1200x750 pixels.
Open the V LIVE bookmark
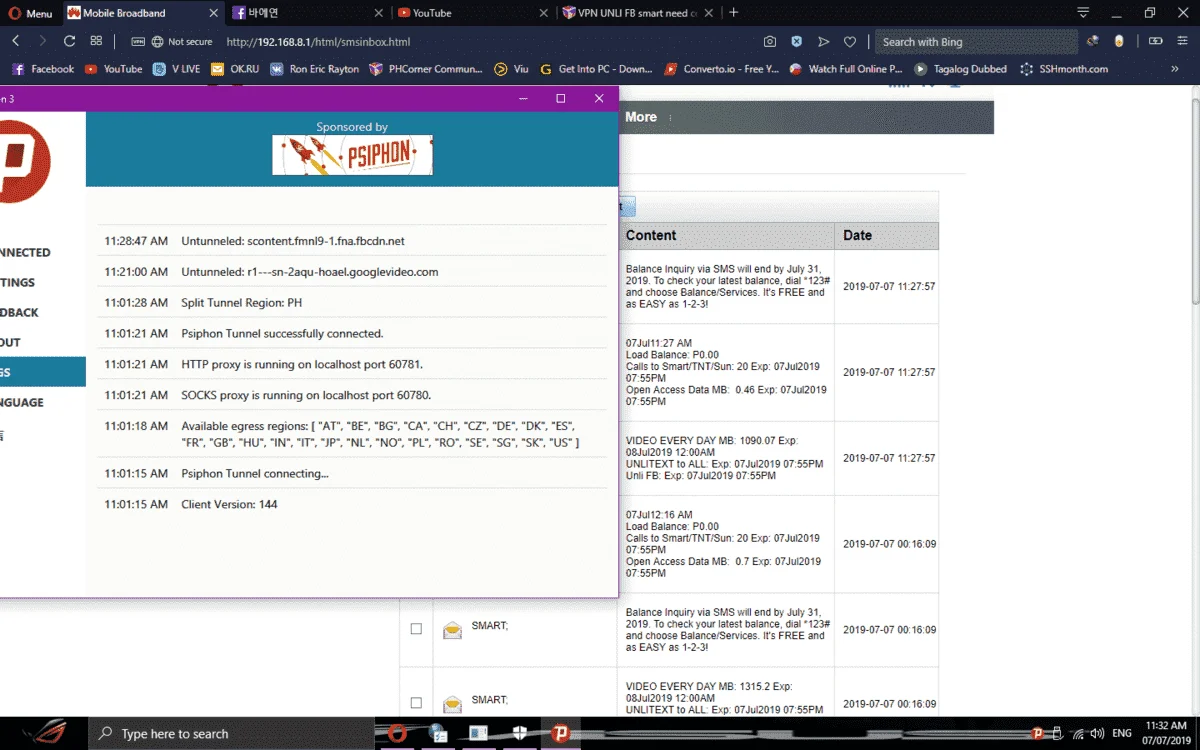[x=176, y=69]
